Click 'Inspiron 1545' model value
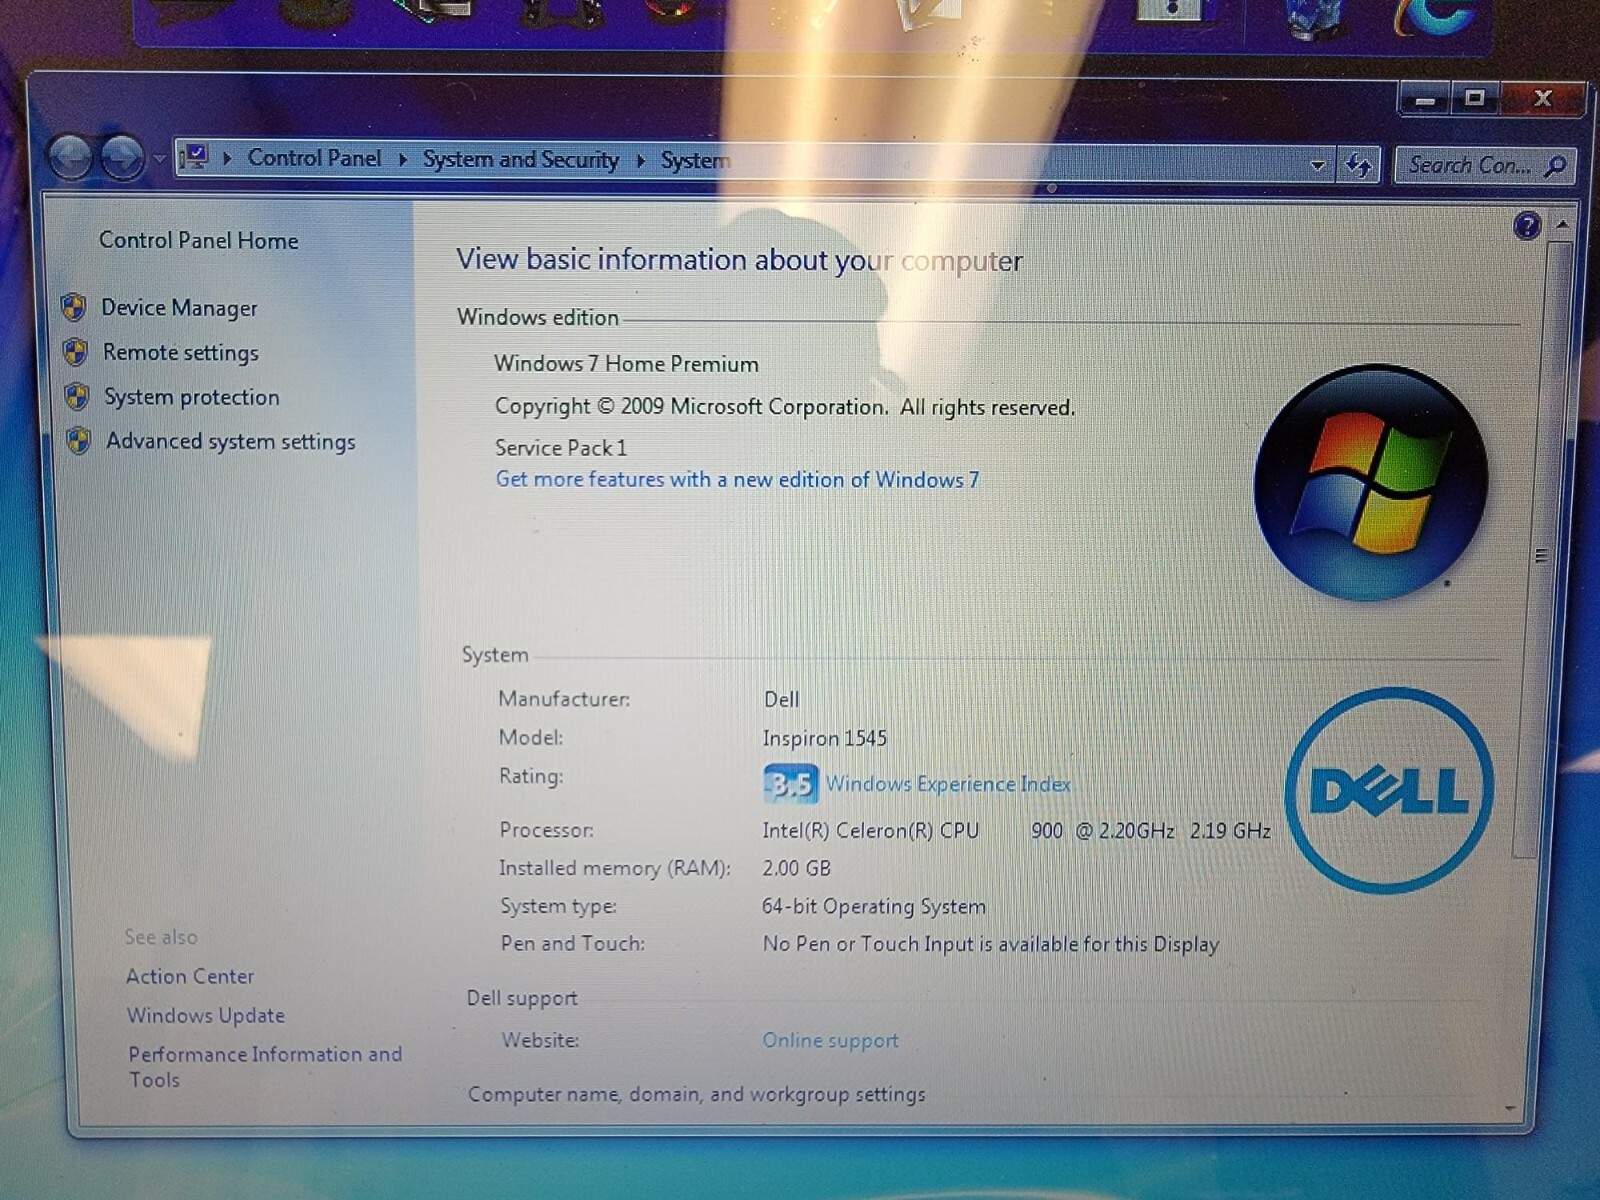The width and height of the screenshot is (1600, 1200). pos(825,738)
